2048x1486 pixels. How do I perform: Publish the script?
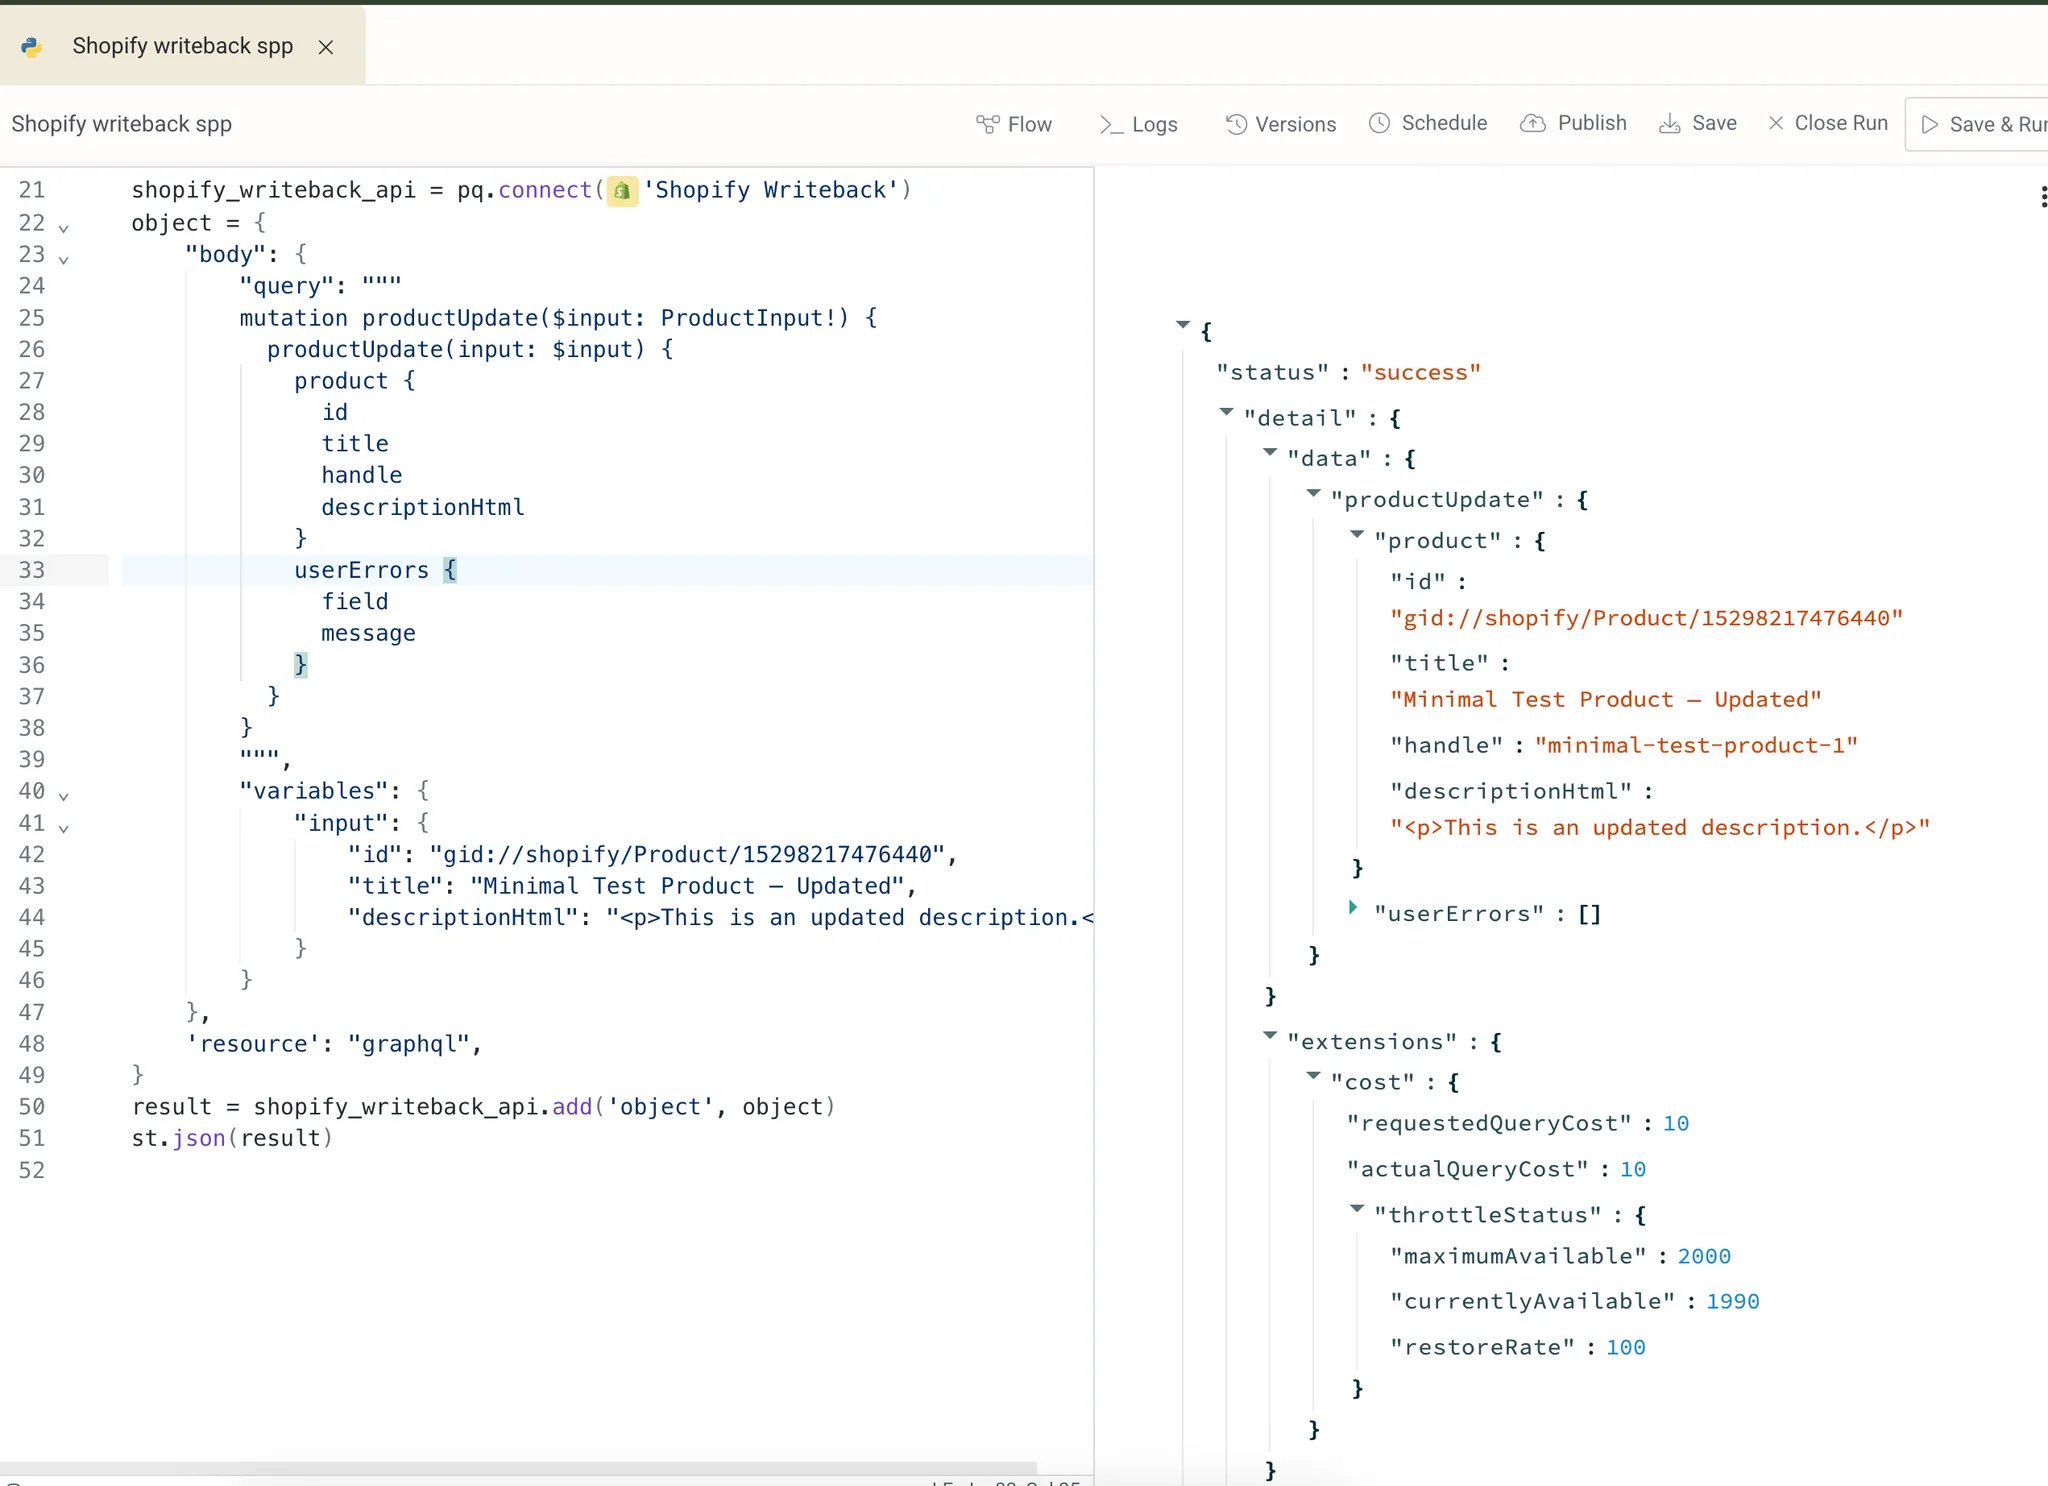tap(1574, 123)
